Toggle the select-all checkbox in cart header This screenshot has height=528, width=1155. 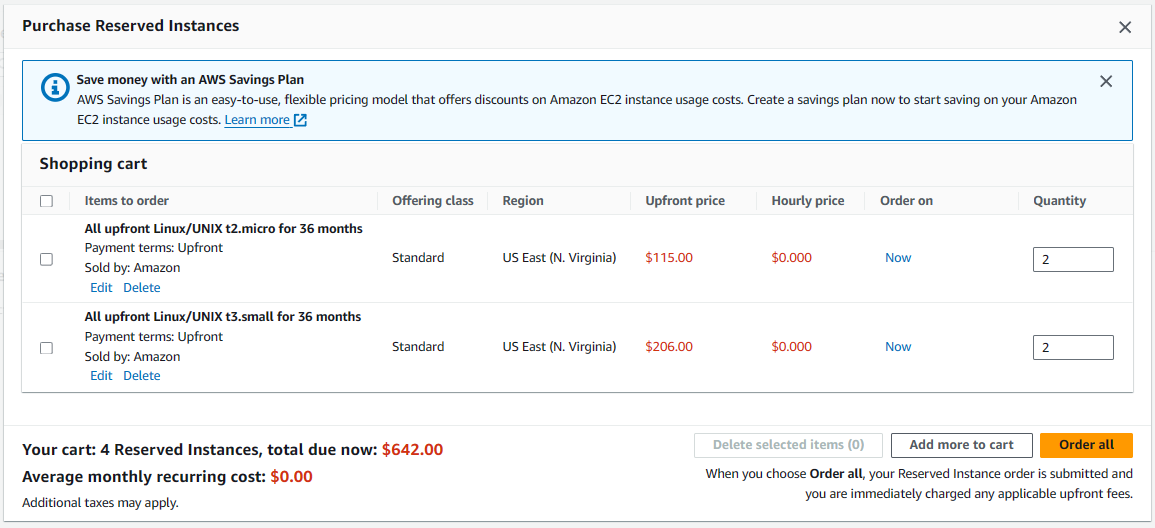click(46, 201)
